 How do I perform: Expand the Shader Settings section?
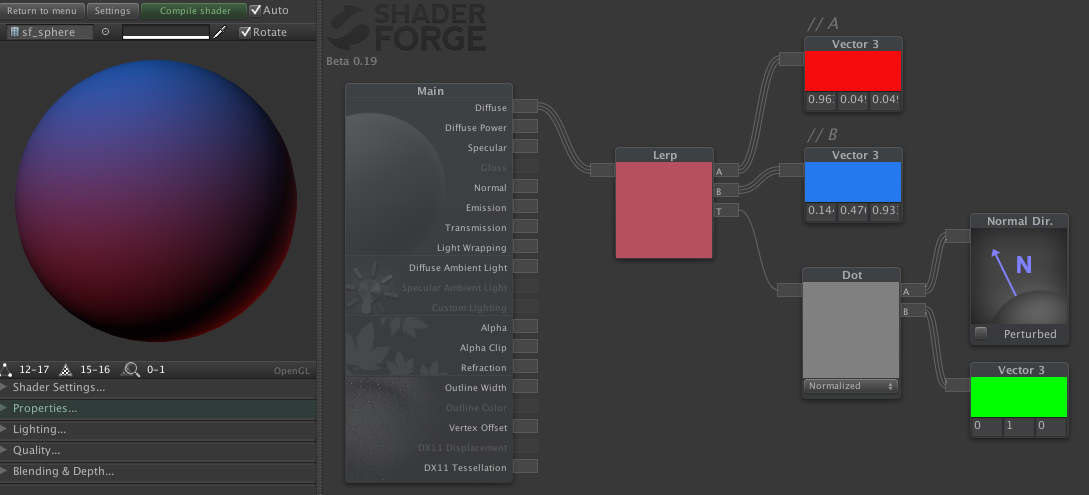58,387
